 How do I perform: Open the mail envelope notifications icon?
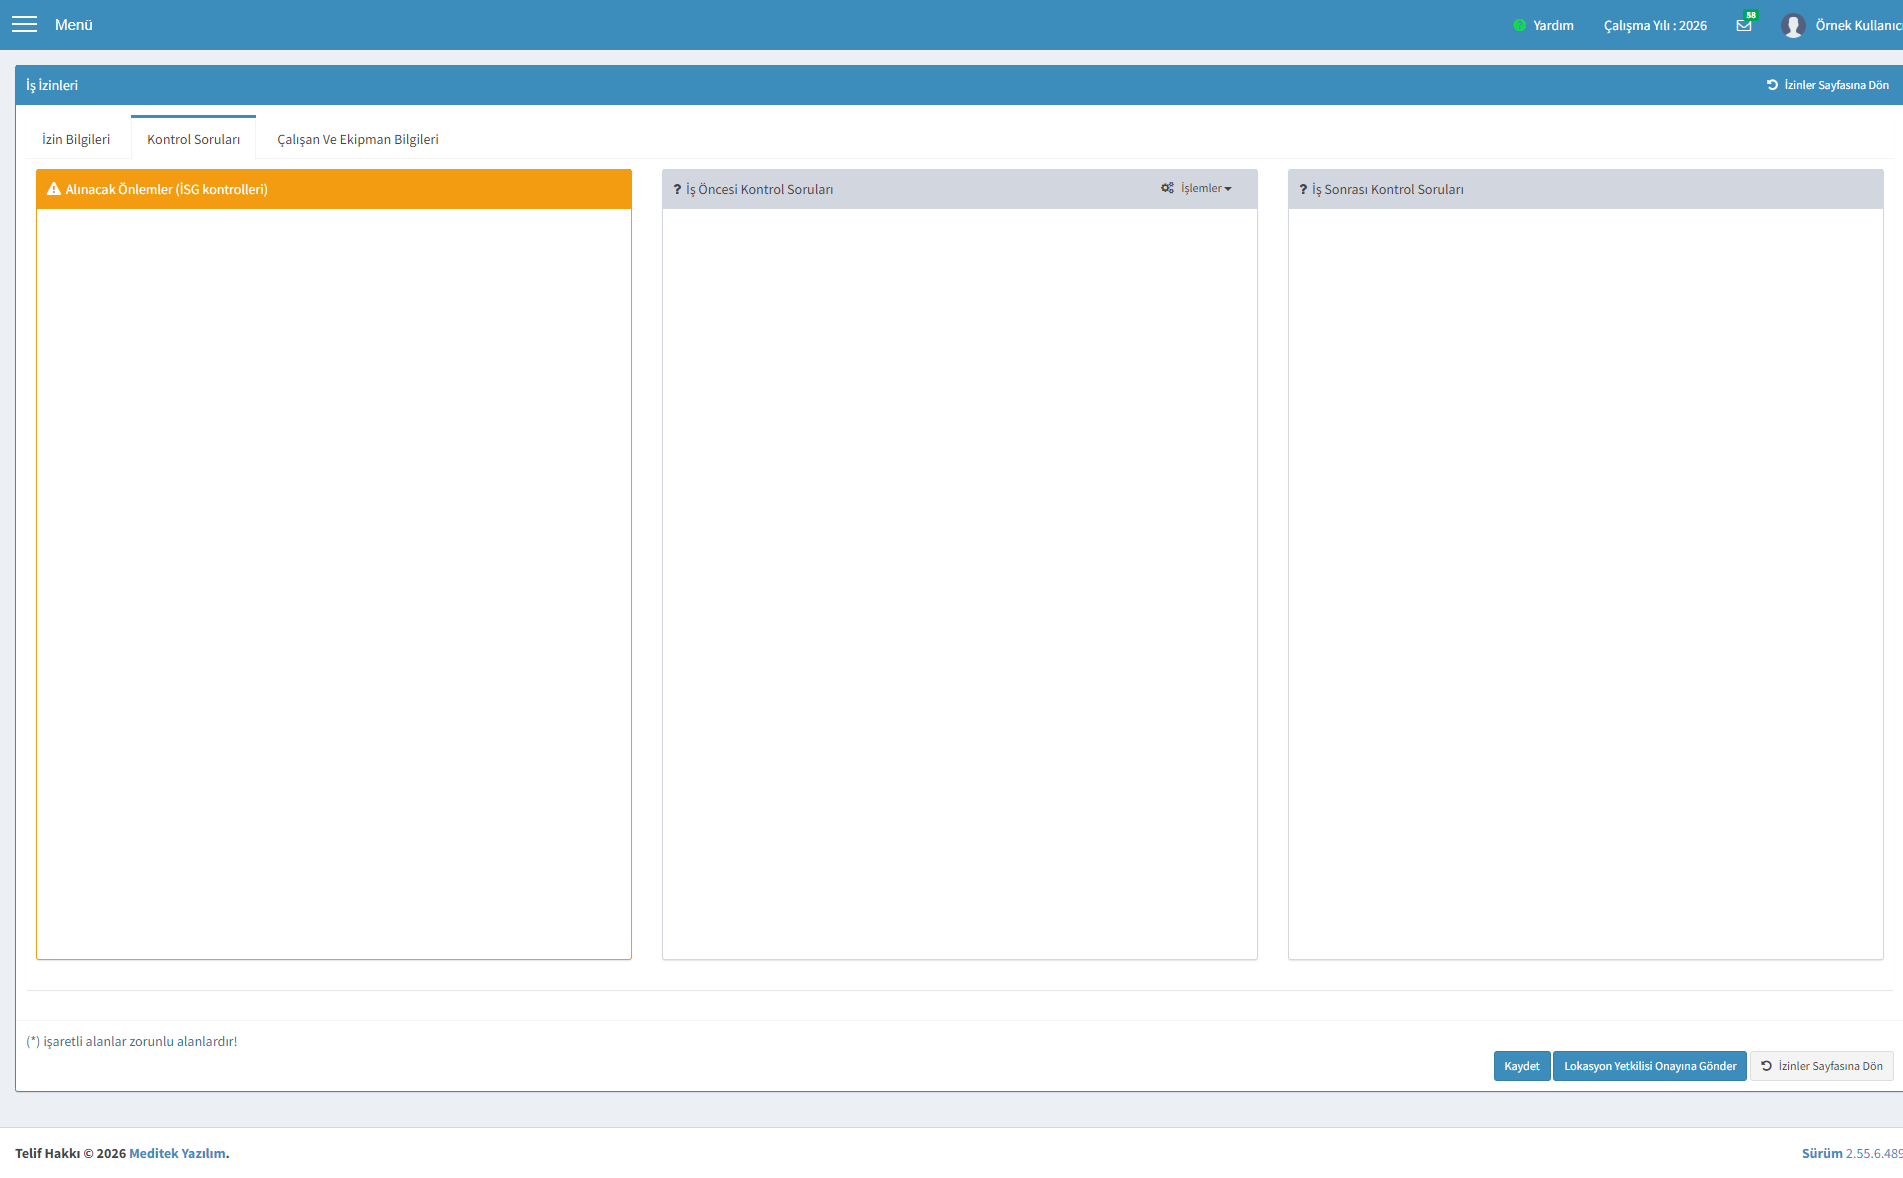point(1744,25)
